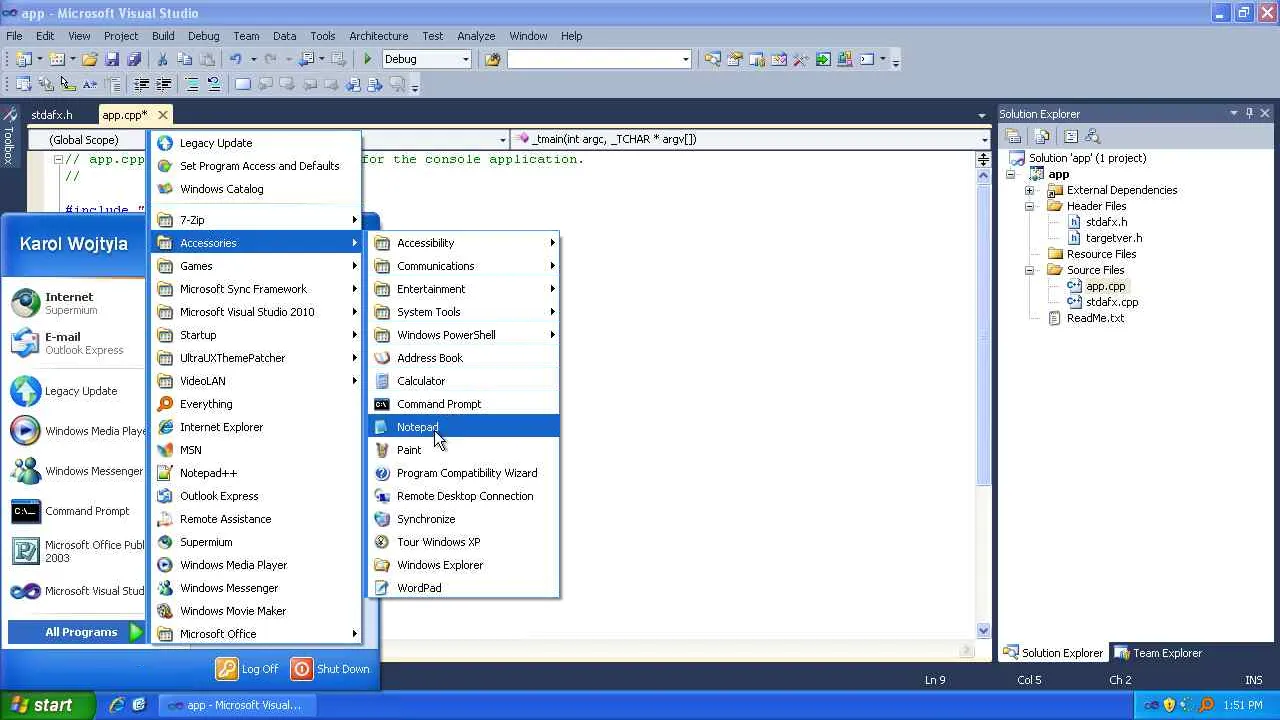Open Notepad from the Accessories submenu
This screenshot has height=720, width=1280.
(464, 427)
